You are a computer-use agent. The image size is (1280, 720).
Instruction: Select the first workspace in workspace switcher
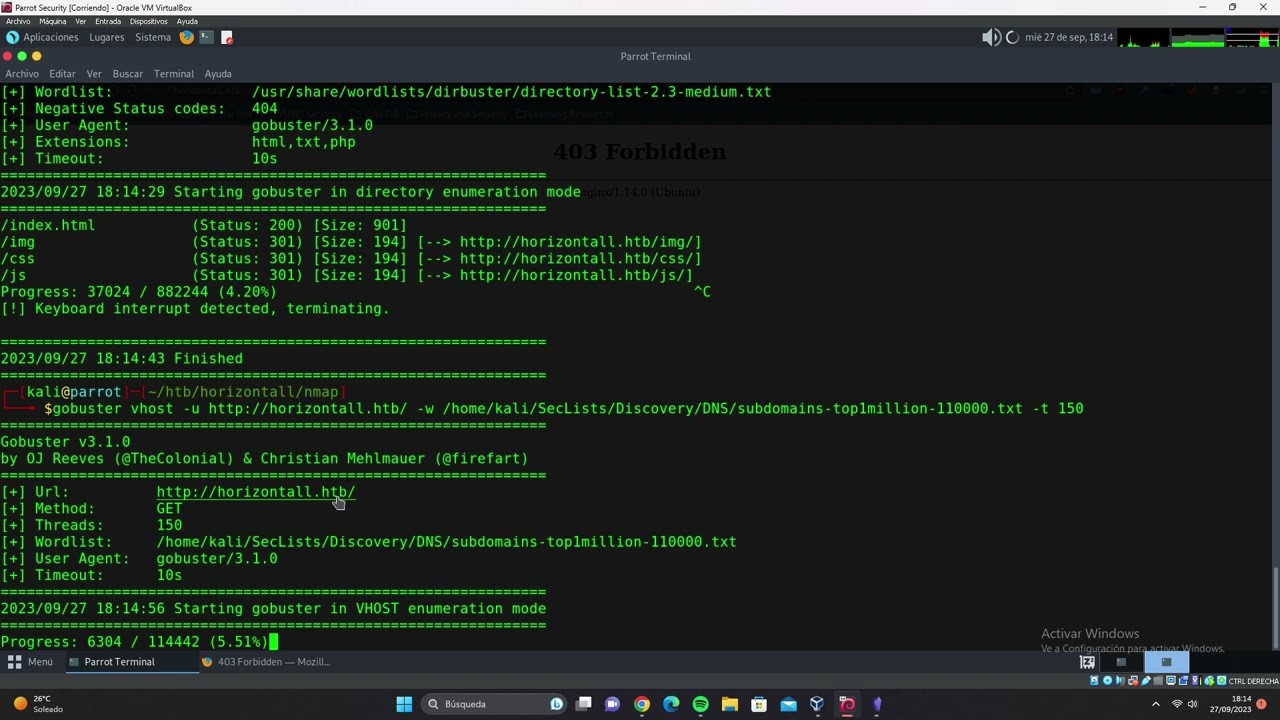[x=1121, y=662]
